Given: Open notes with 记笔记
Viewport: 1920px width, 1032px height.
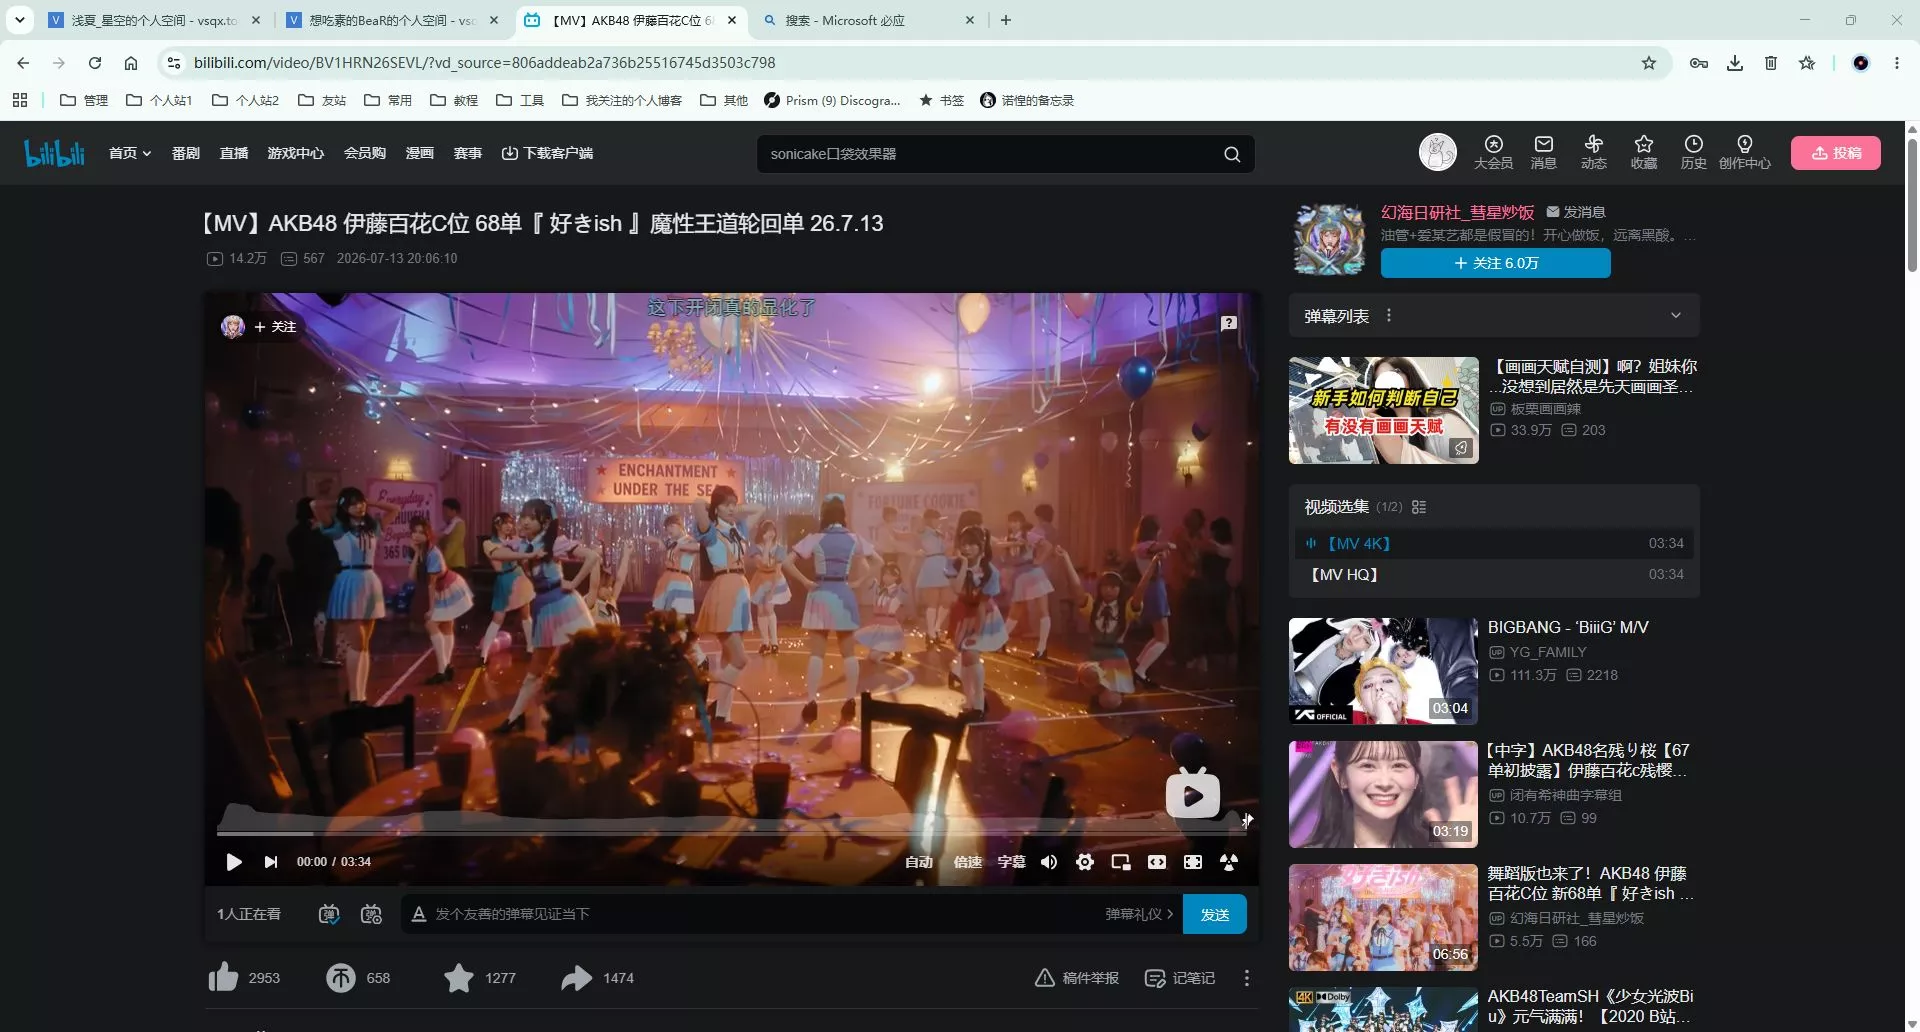Looking at the screenshot, I should (x=1179, y=978).
